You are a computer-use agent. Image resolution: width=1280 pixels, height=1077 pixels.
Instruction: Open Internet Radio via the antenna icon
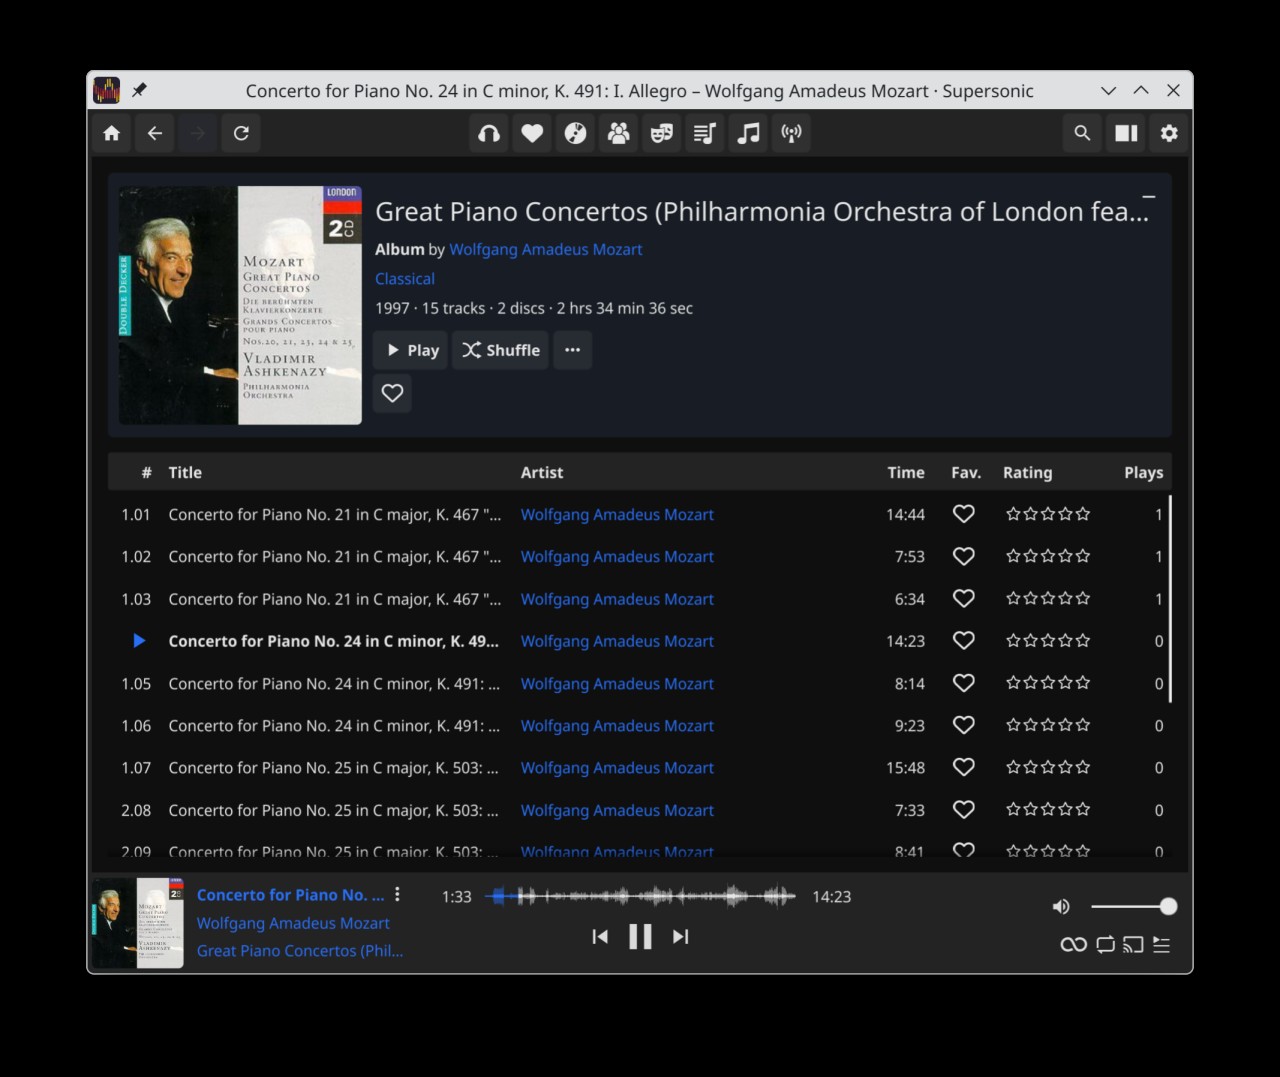click(791, 133)
